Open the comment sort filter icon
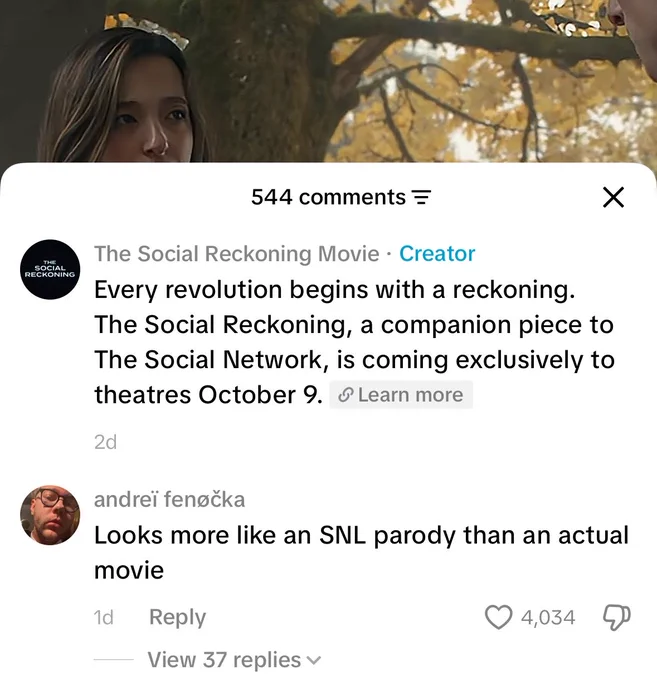 click(421, 197)
